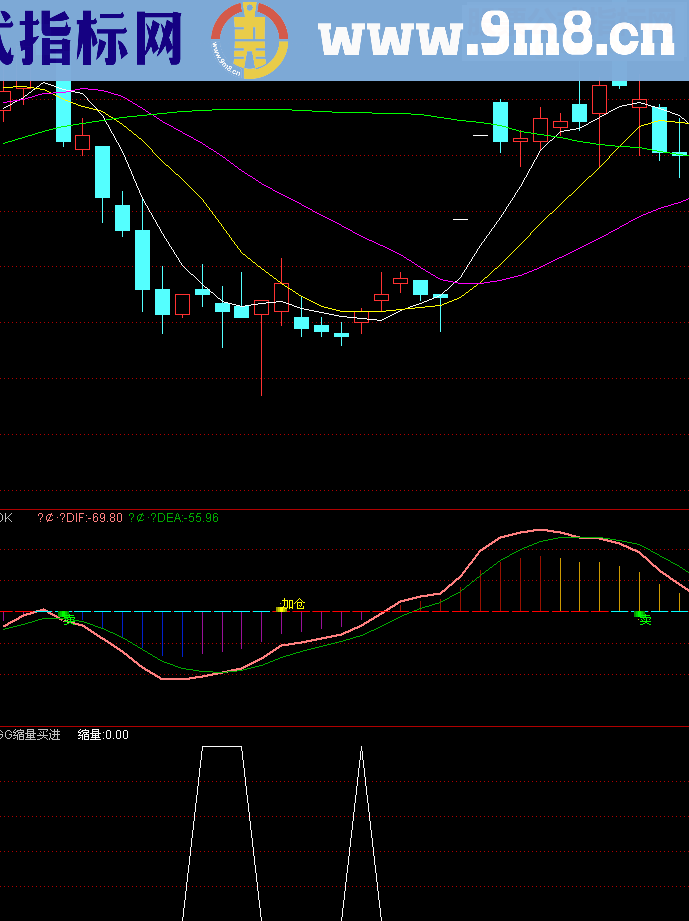
Task: Select the DIF value label
Action: (80, 518)
